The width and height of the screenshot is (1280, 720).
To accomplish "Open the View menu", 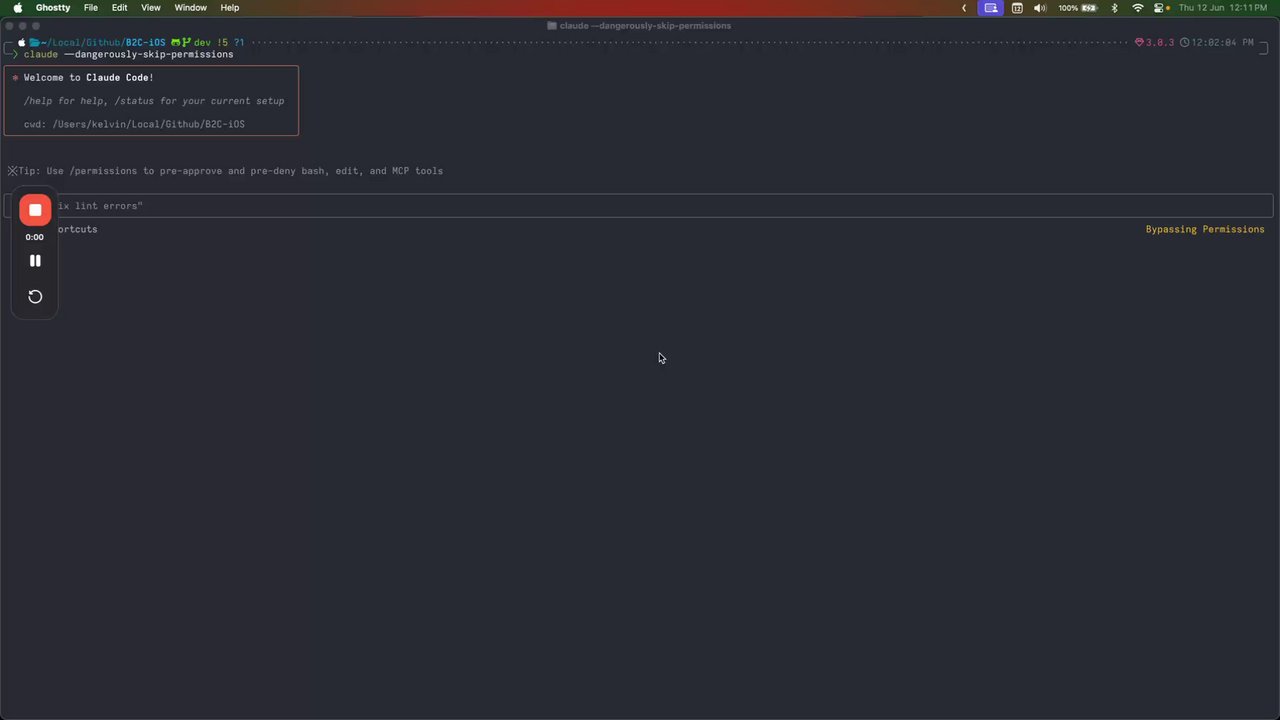I will point(151,8).
